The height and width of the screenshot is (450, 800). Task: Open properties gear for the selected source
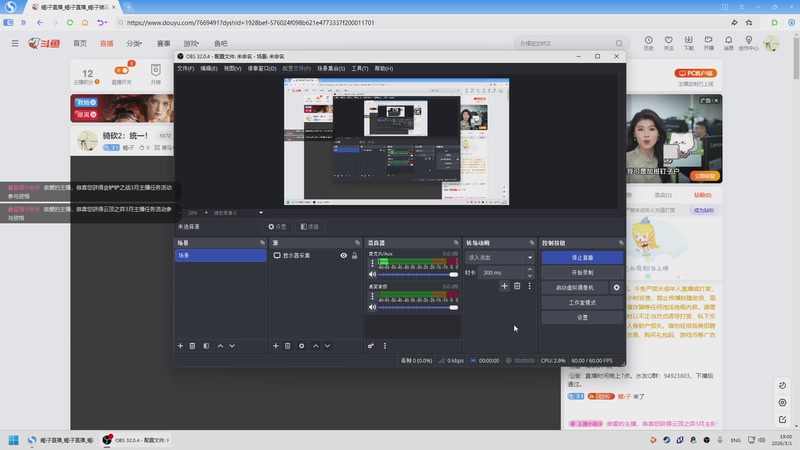point(301,346)
